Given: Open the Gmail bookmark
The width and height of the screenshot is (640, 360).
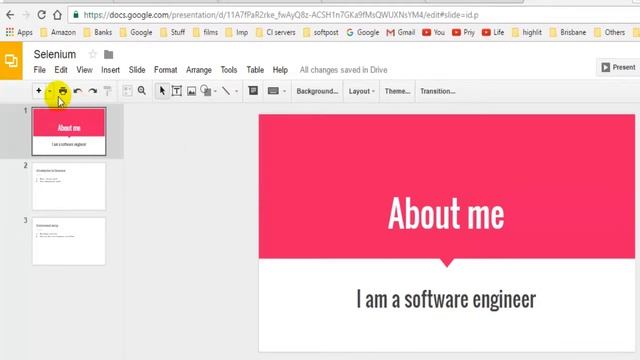Looking at the screenshot, I should point(400,32).
